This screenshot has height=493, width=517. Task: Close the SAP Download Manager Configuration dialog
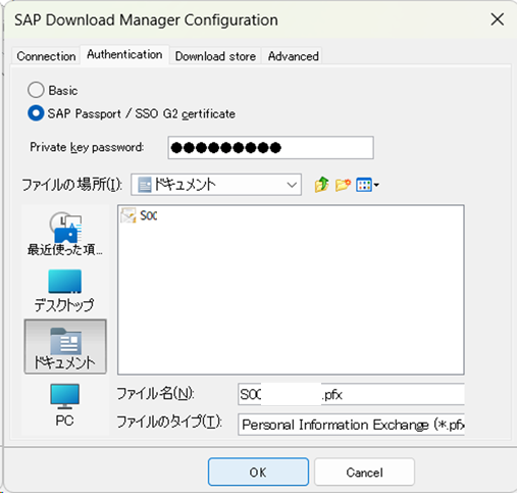click(x=497, y=19)
